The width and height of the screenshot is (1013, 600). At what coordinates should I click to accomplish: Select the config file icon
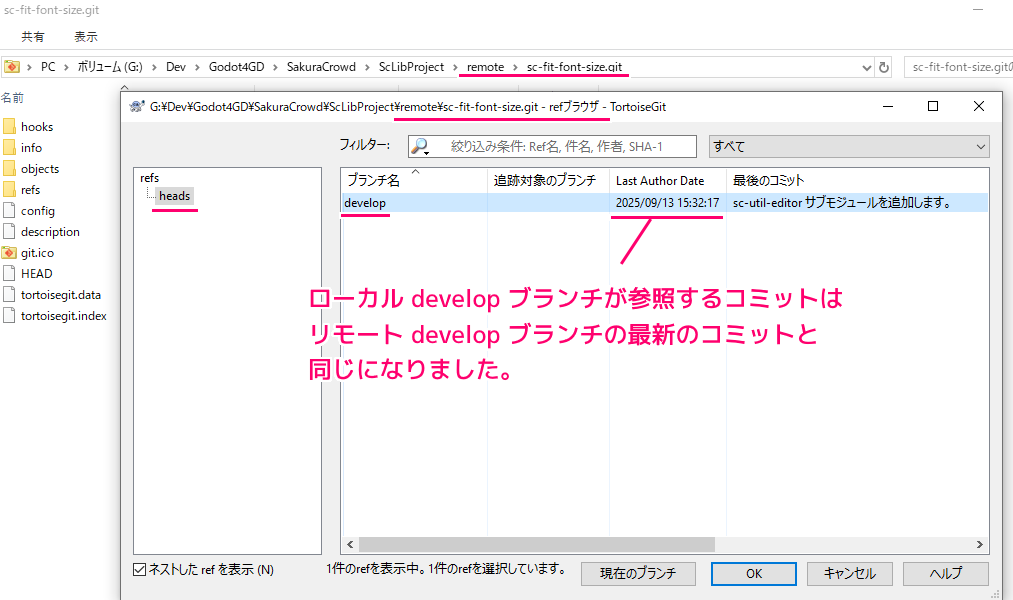(x=10, y=211)
